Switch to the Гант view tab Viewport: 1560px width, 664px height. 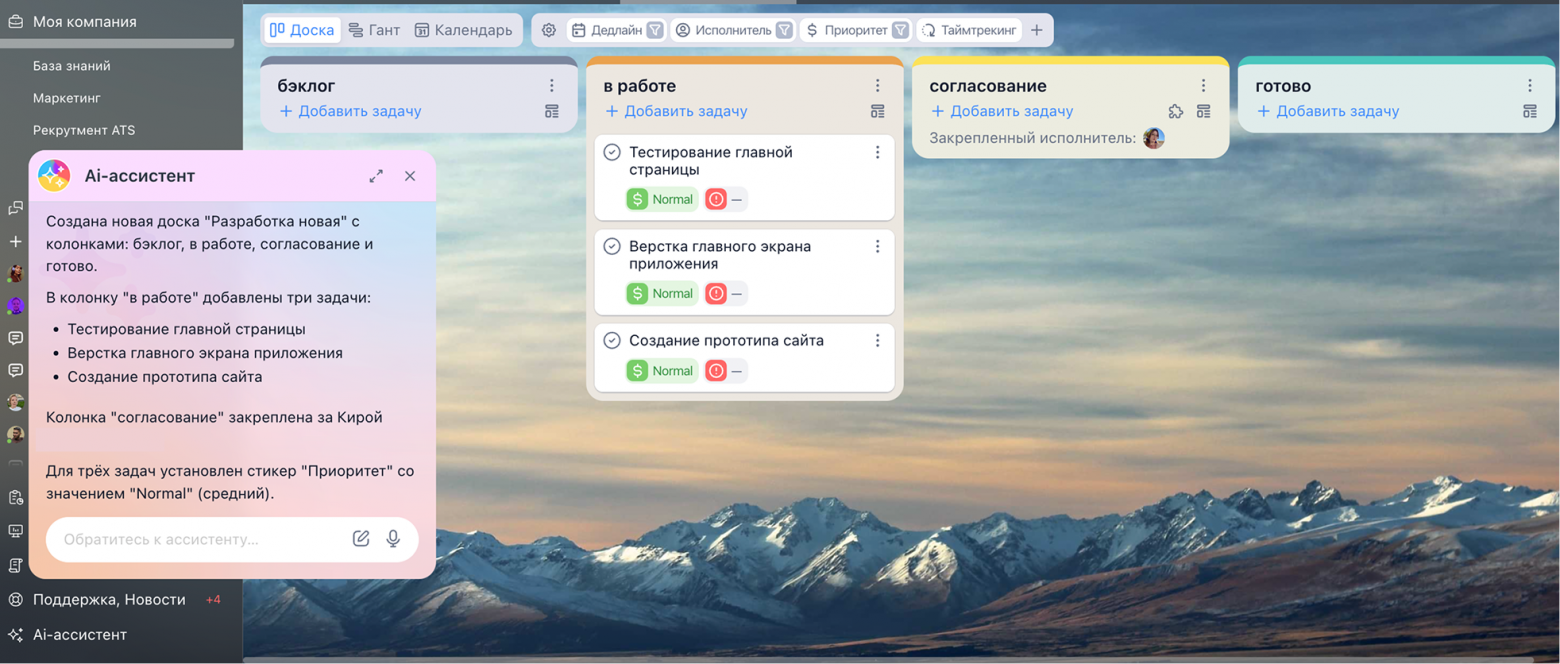click(374, 30)
